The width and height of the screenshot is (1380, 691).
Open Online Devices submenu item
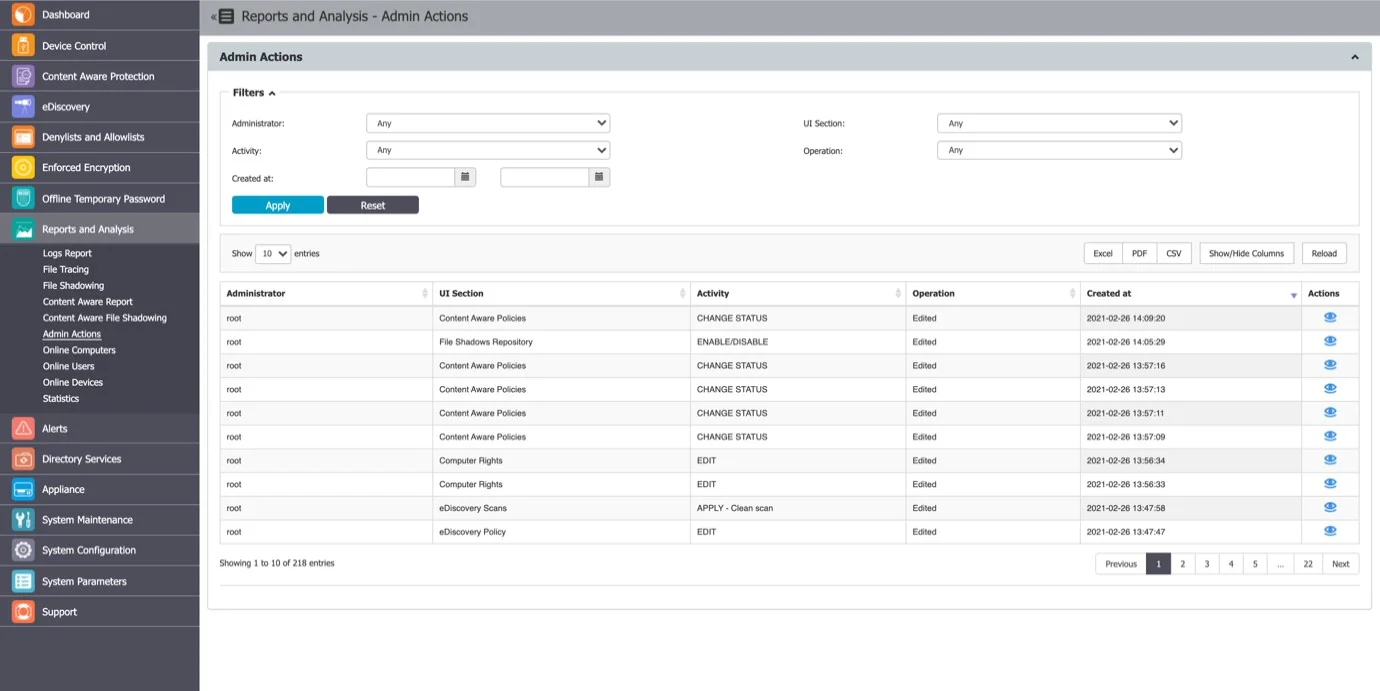coord(73,382)
